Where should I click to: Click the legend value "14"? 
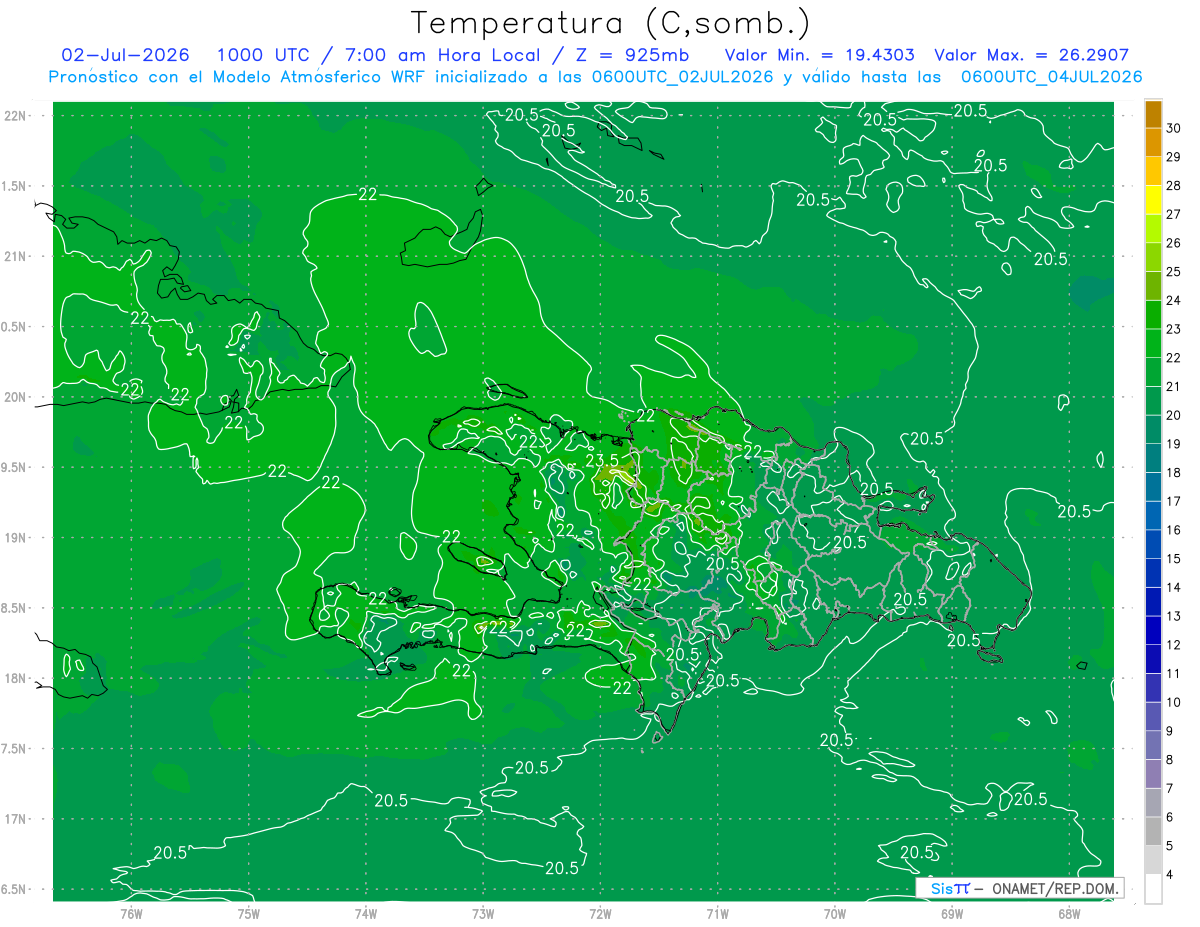pos(1174,587)
